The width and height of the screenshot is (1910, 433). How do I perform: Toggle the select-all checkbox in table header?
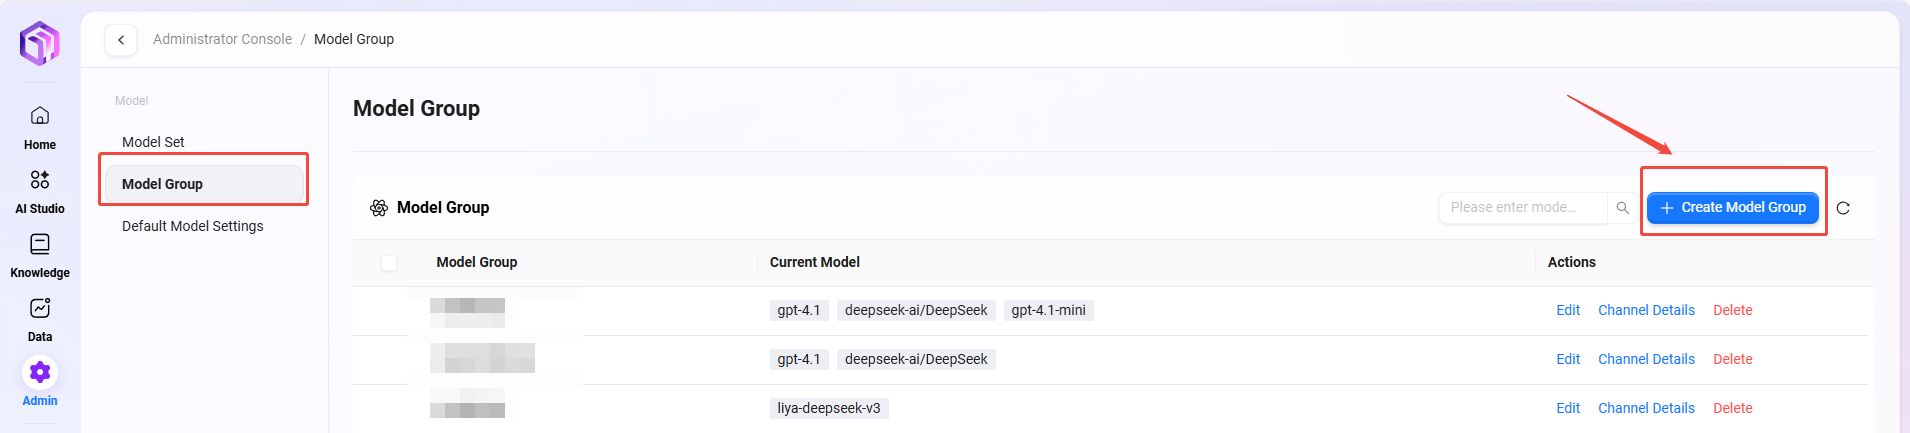[389, 263]
